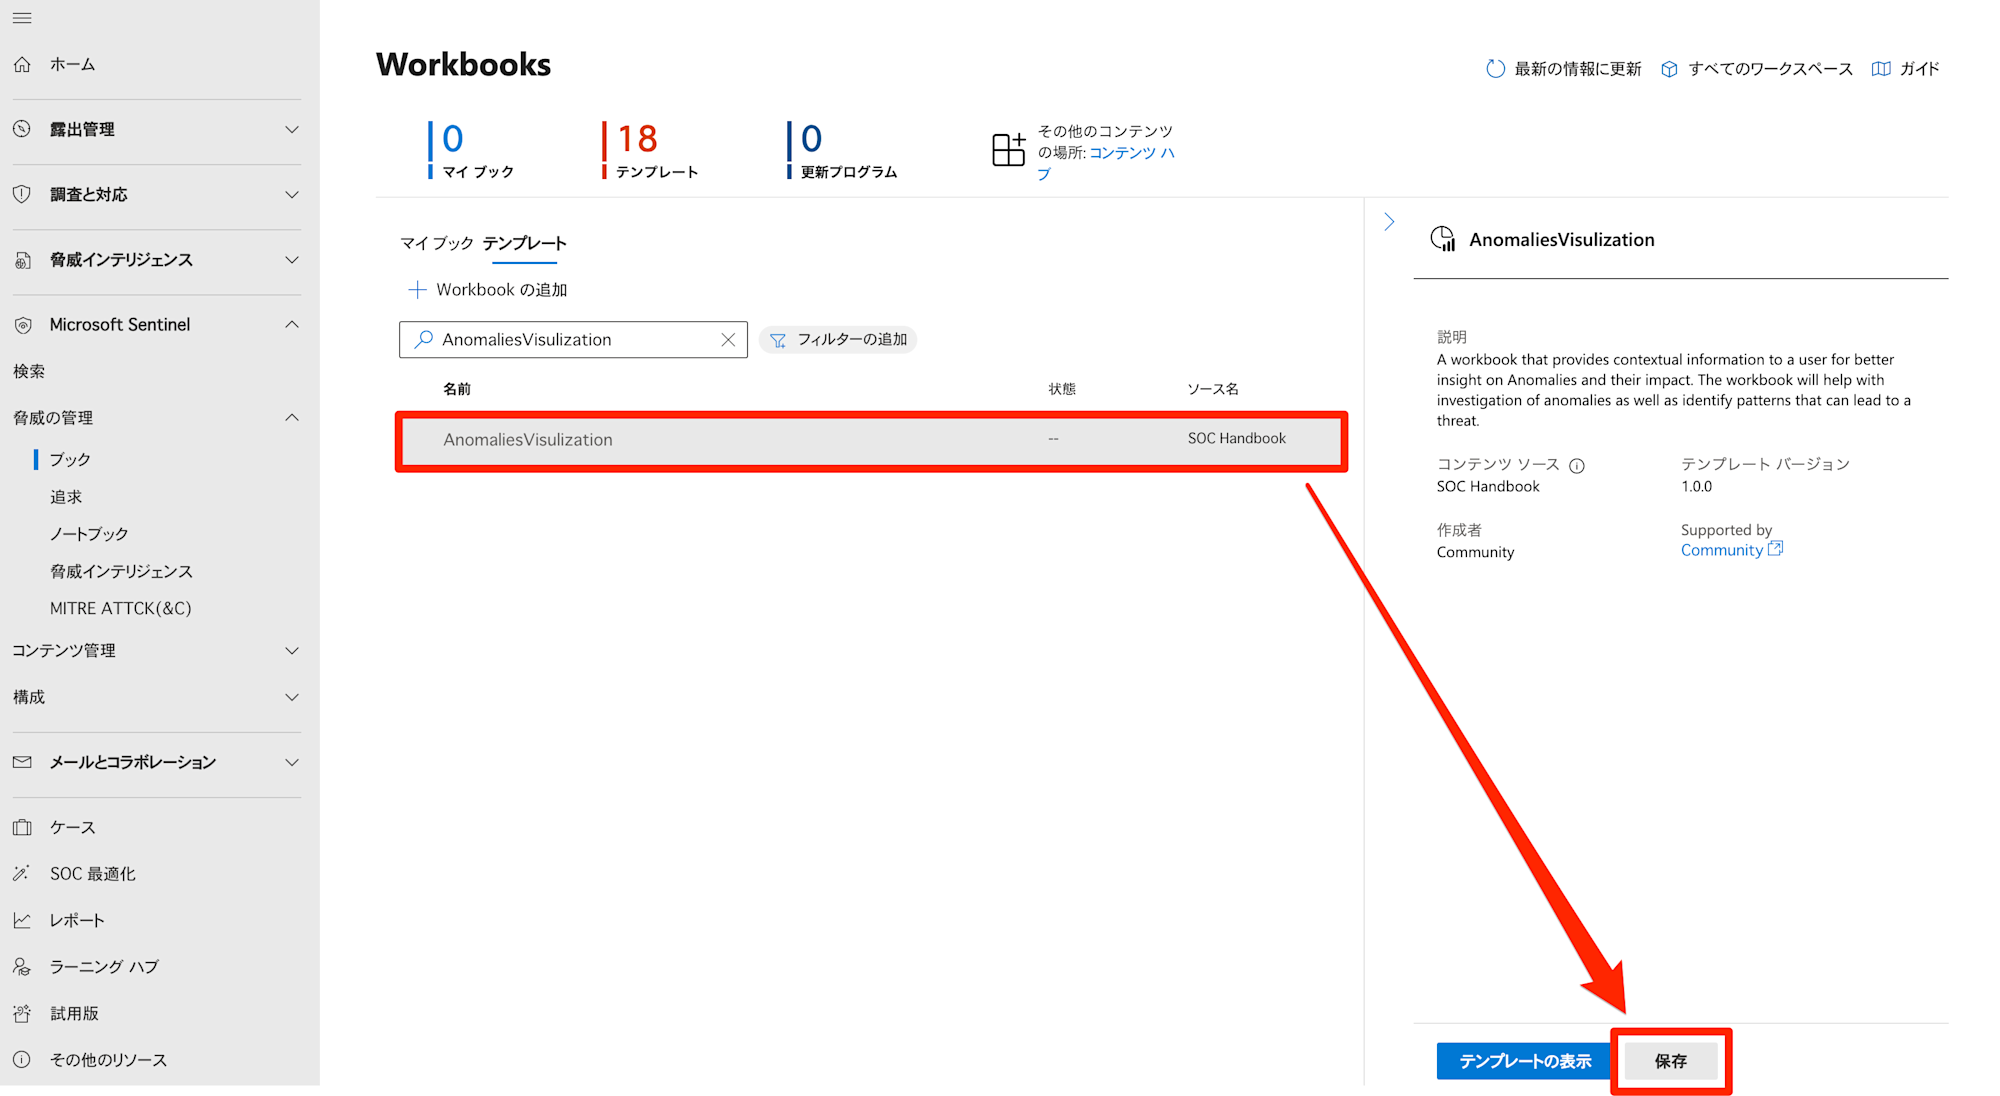Expand the 脅威インテリジェンス top-level section
Image resolution: width=2000 pixels, height=1096 pixels.
(292, 260)
